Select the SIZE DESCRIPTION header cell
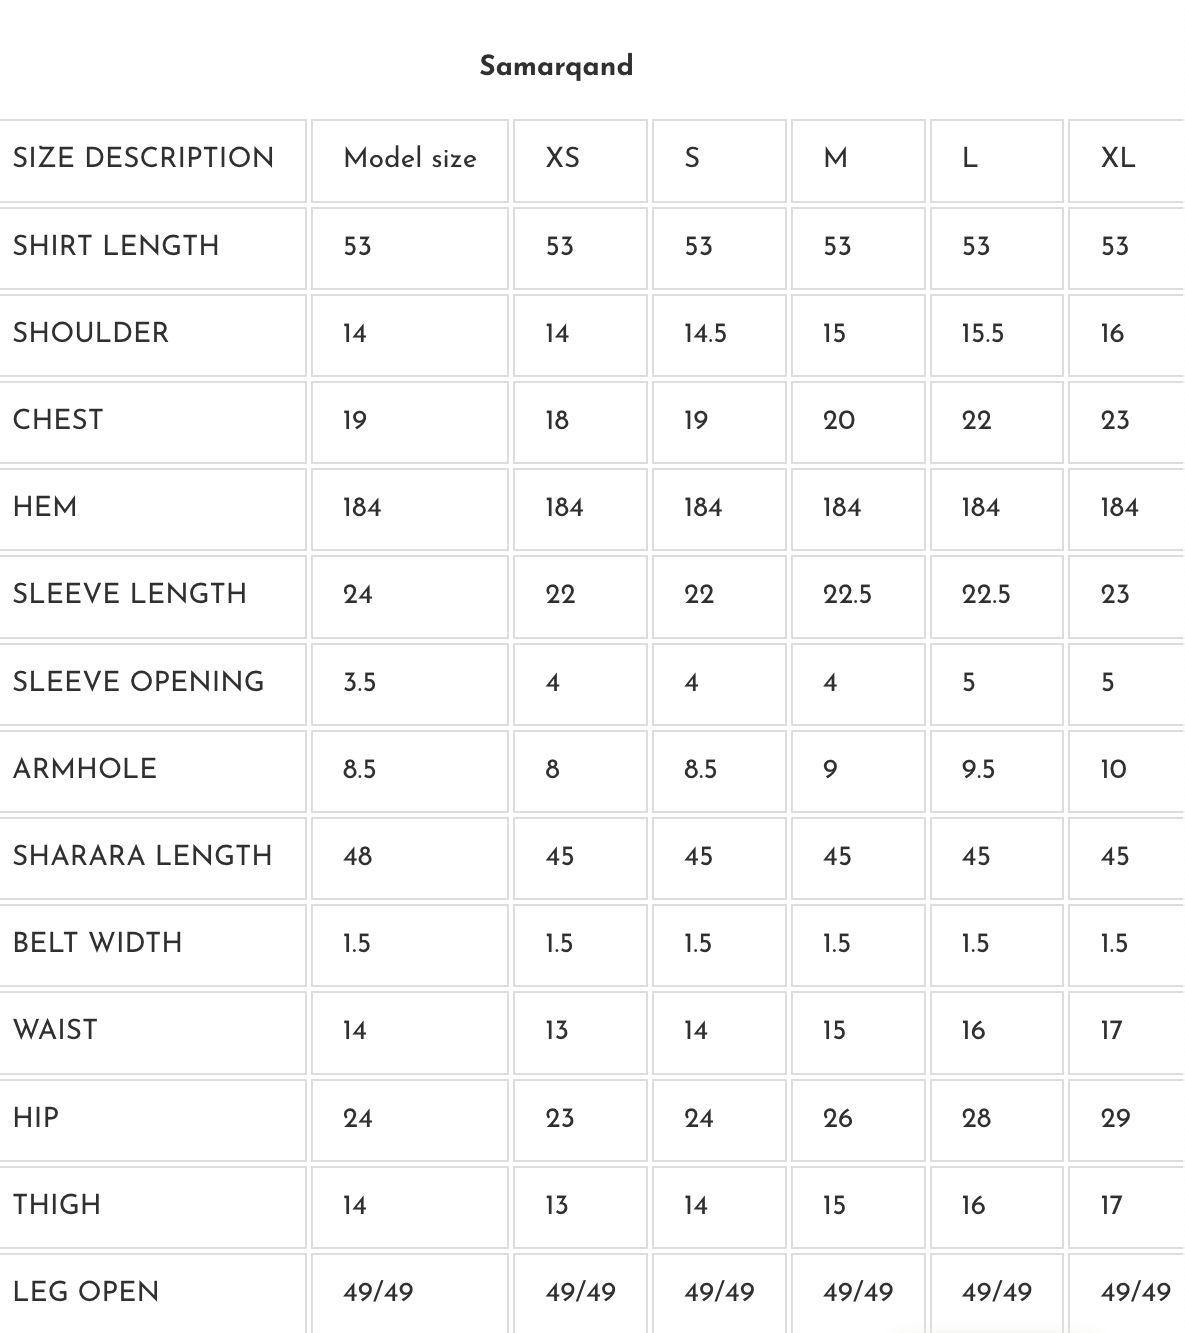This screenshot has height=1333, width=1185. tap(143, 158)
